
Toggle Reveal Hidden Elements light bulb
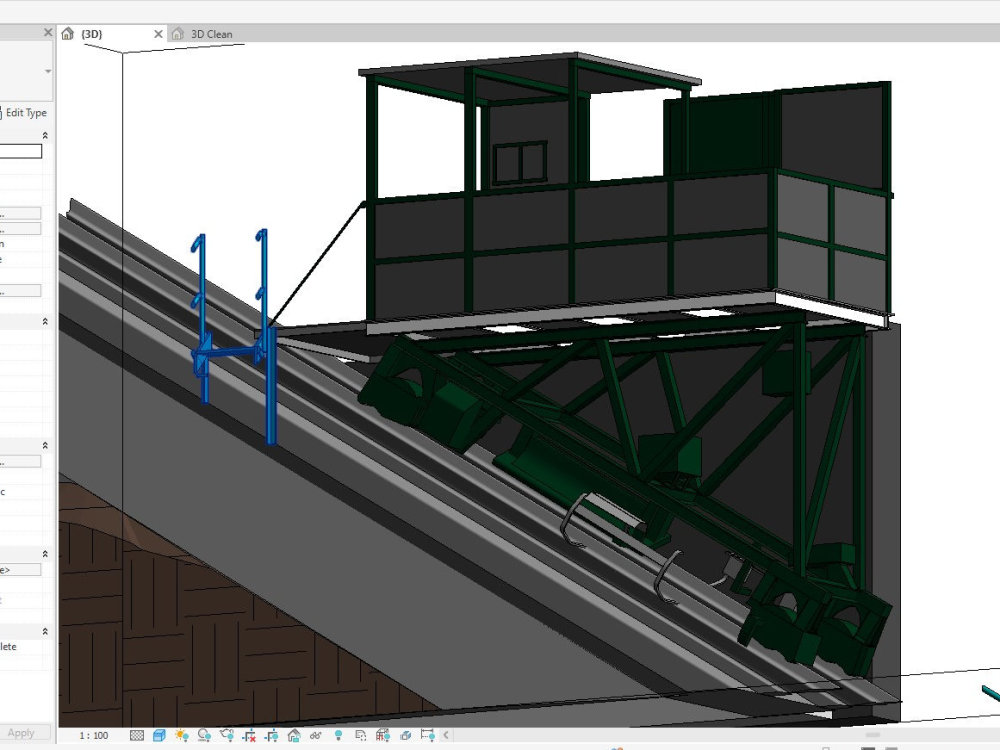pyautogui.click(x=338, y=735)
